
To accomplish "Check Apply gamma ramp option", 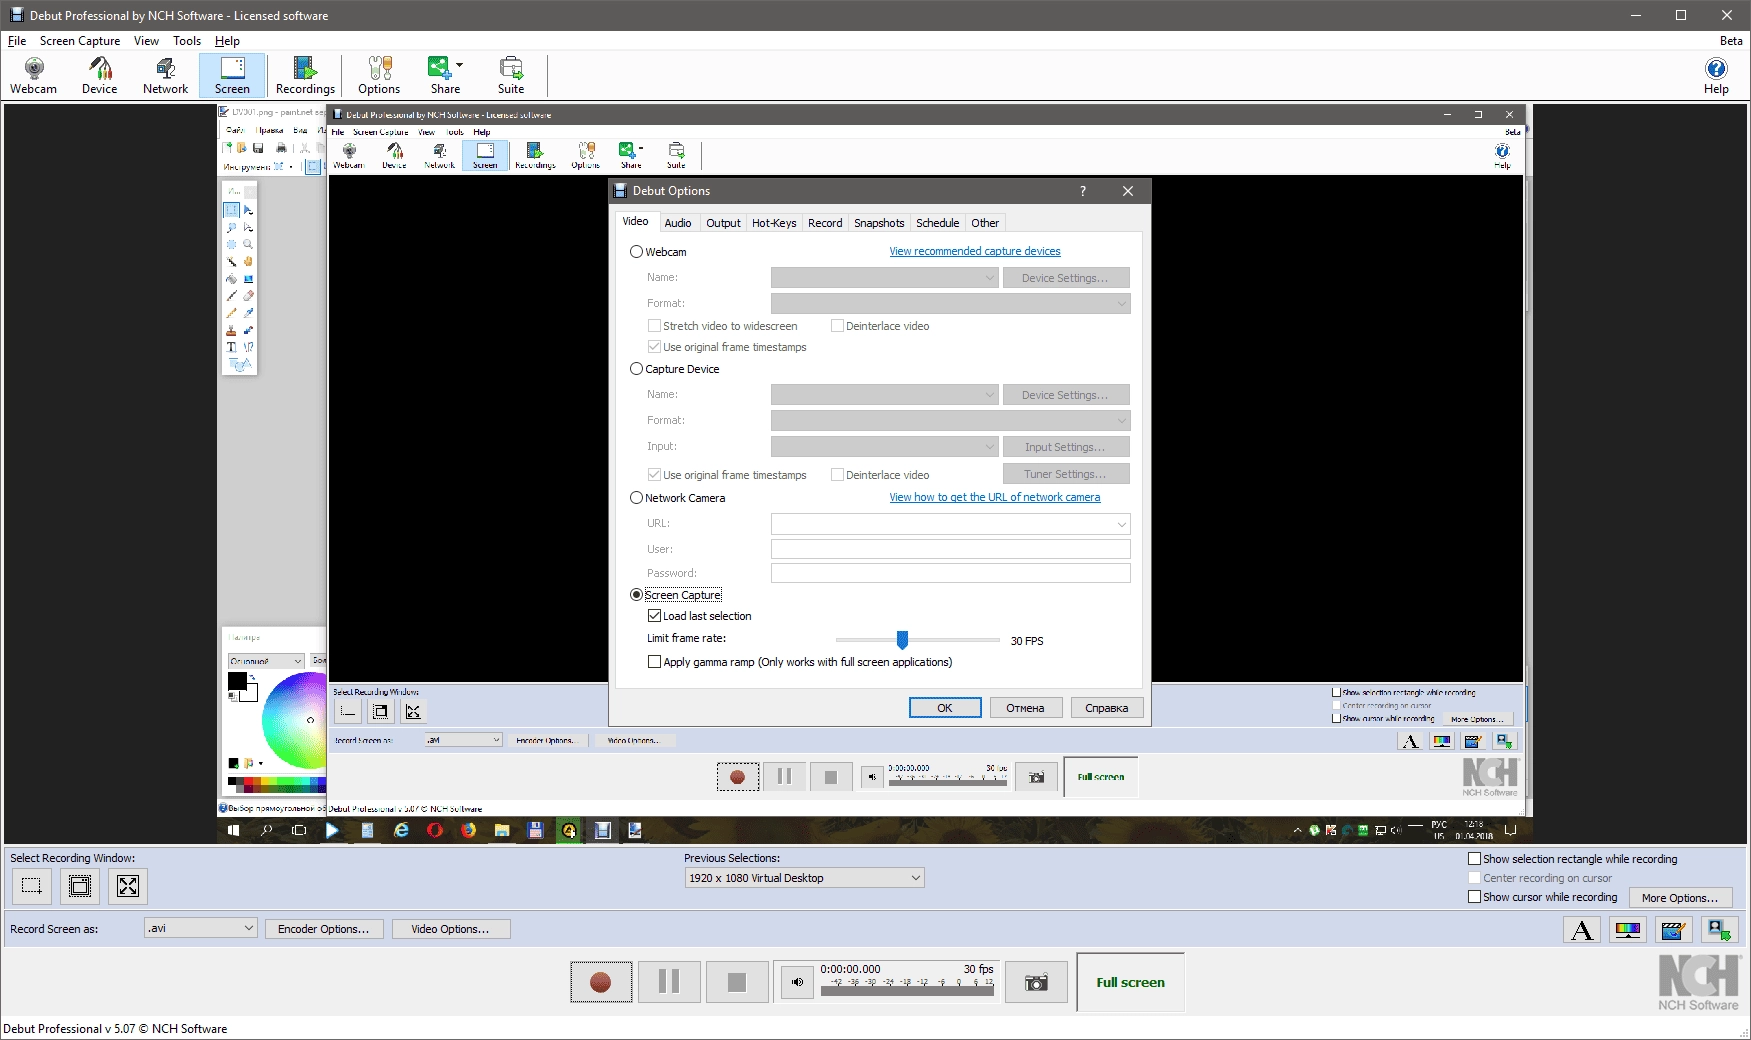I will (x=654, y=662).
